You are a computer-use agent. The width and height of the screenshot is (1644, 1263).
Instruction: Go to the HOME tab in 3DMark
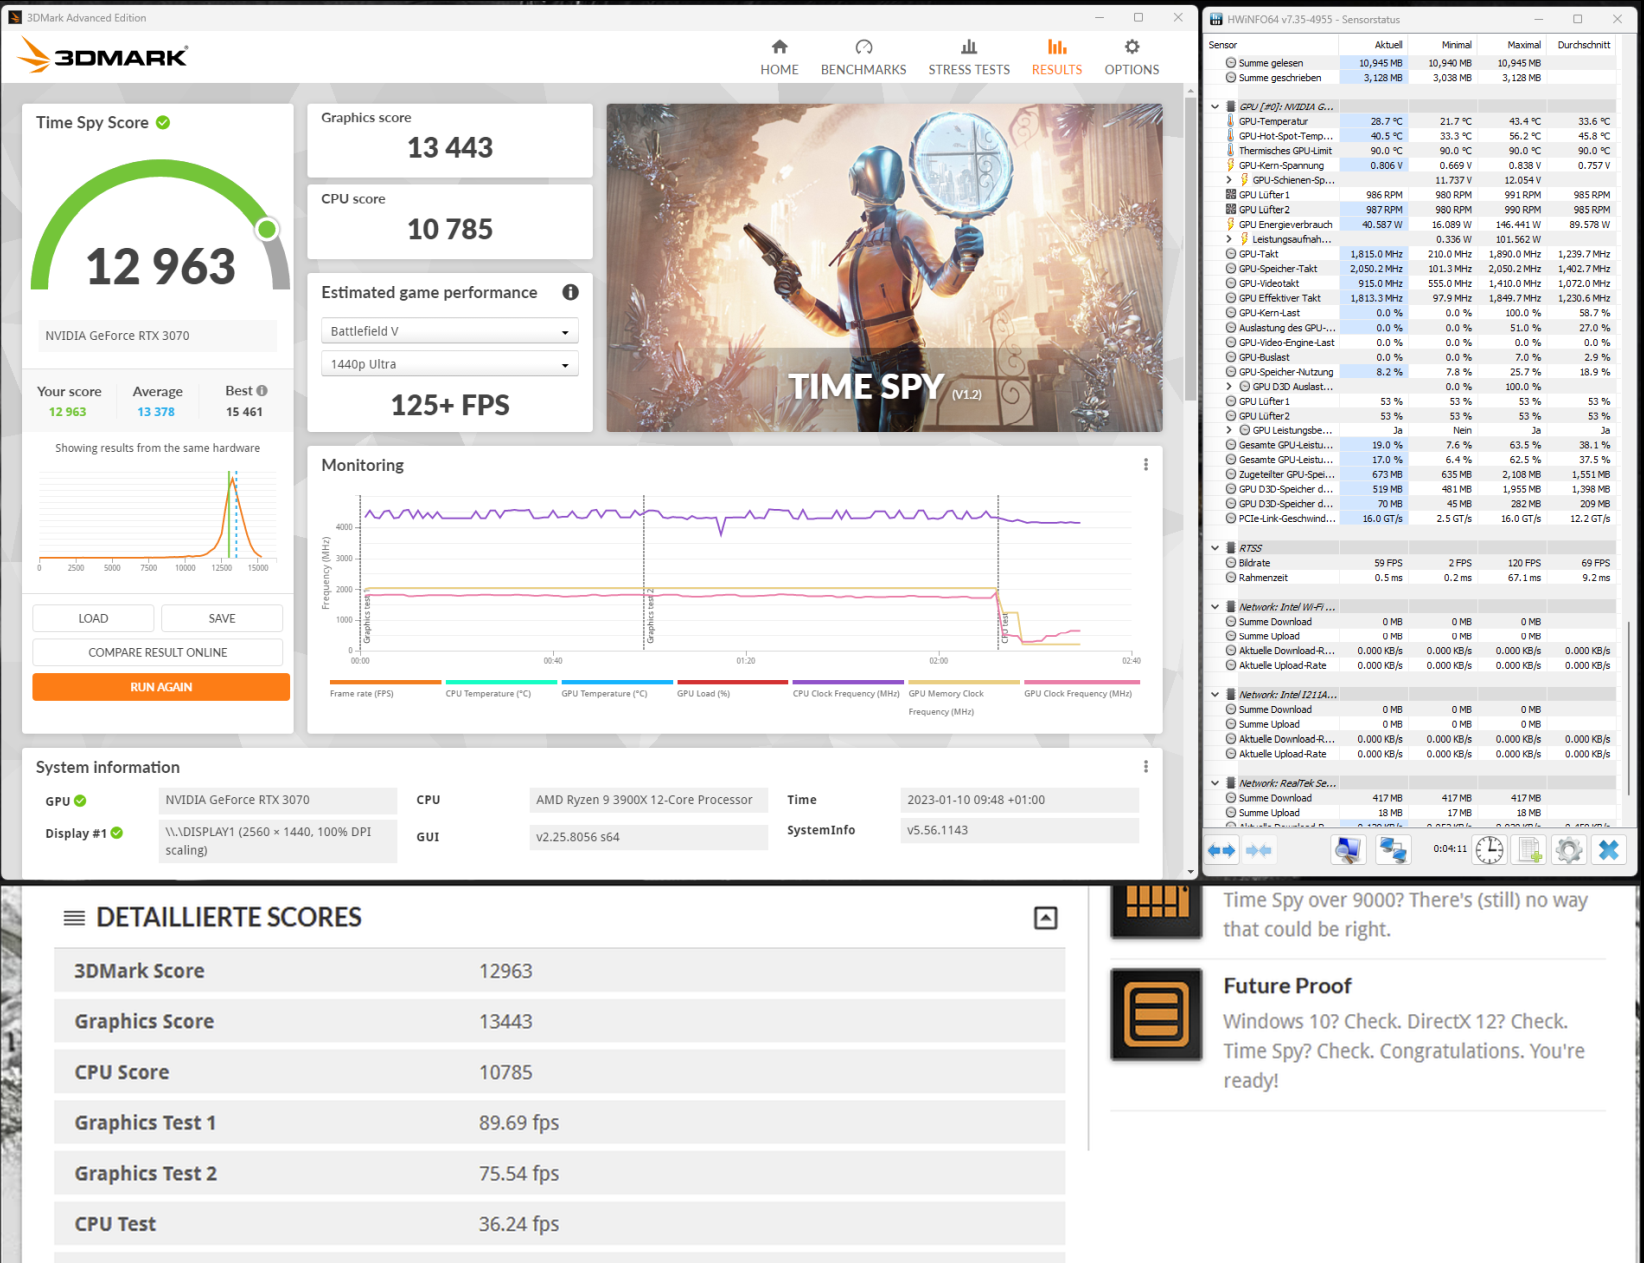[x=779, y=57]
